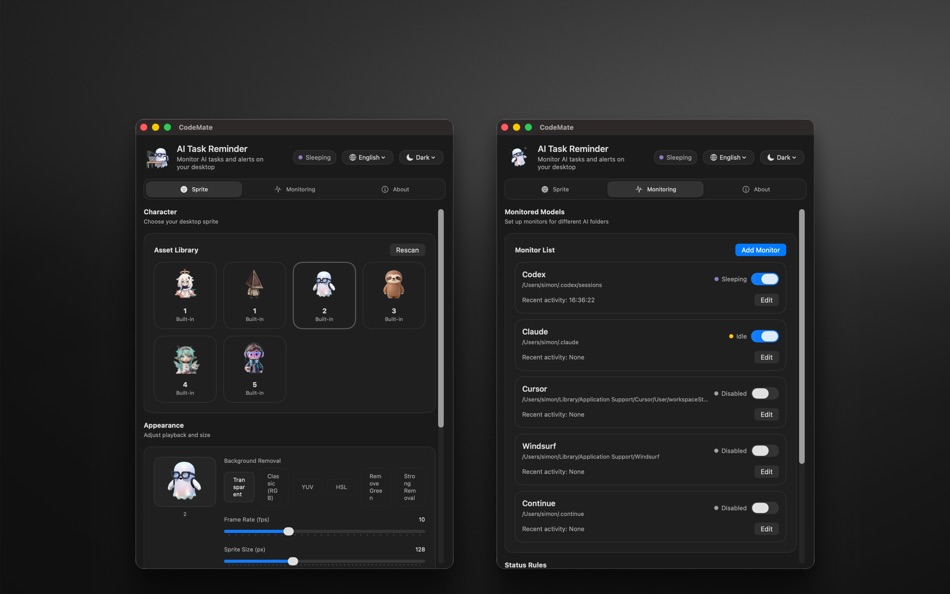
Task: Toggle the Claude monitor switch
Action: point(765,336)
